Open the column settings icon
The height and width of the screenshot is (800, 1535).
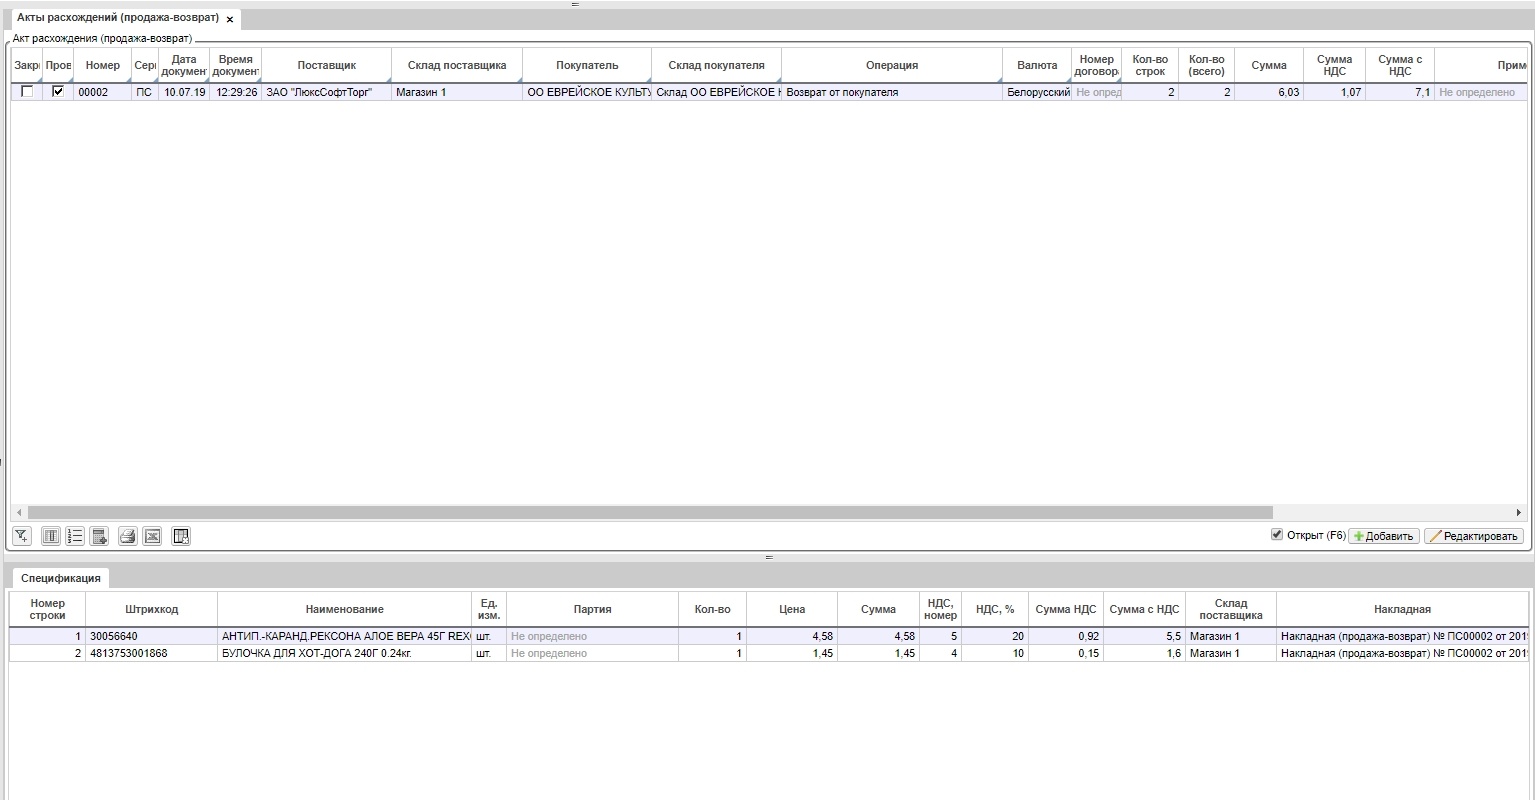point(51,537)
